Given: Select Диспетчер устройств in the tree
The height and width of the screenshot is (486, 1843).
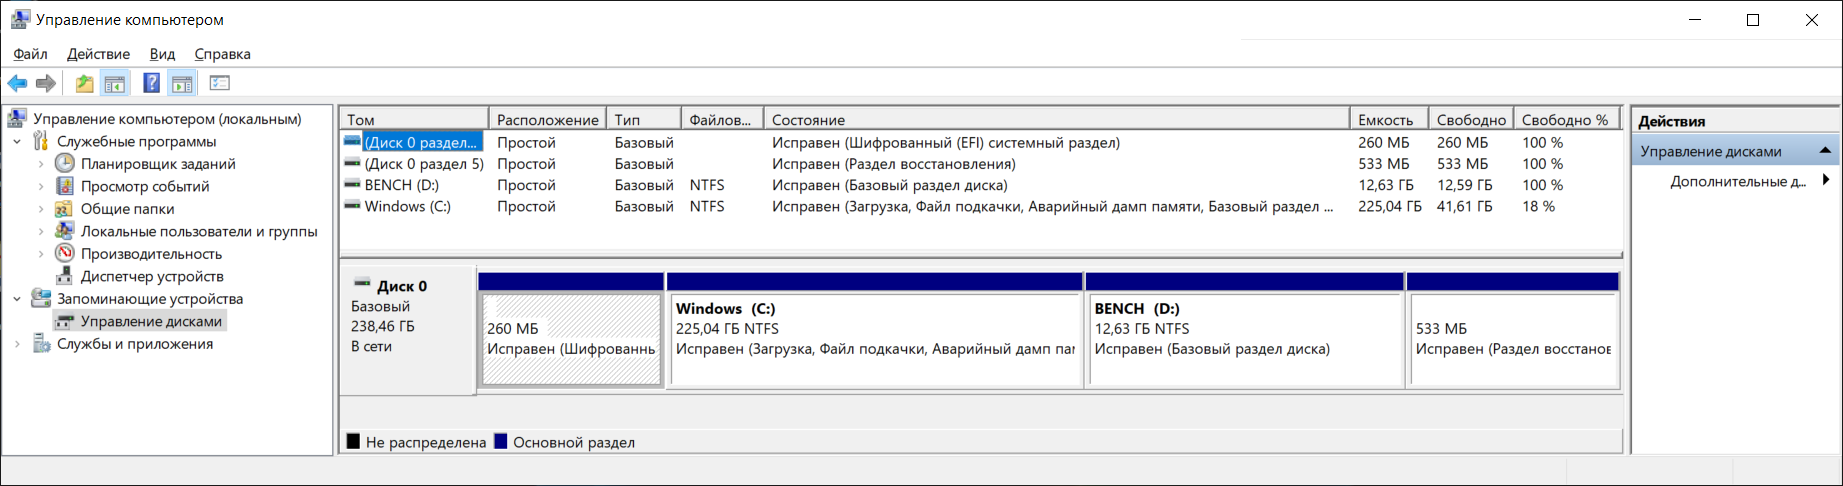Looking at the screenshot, I should click(151, 276).
